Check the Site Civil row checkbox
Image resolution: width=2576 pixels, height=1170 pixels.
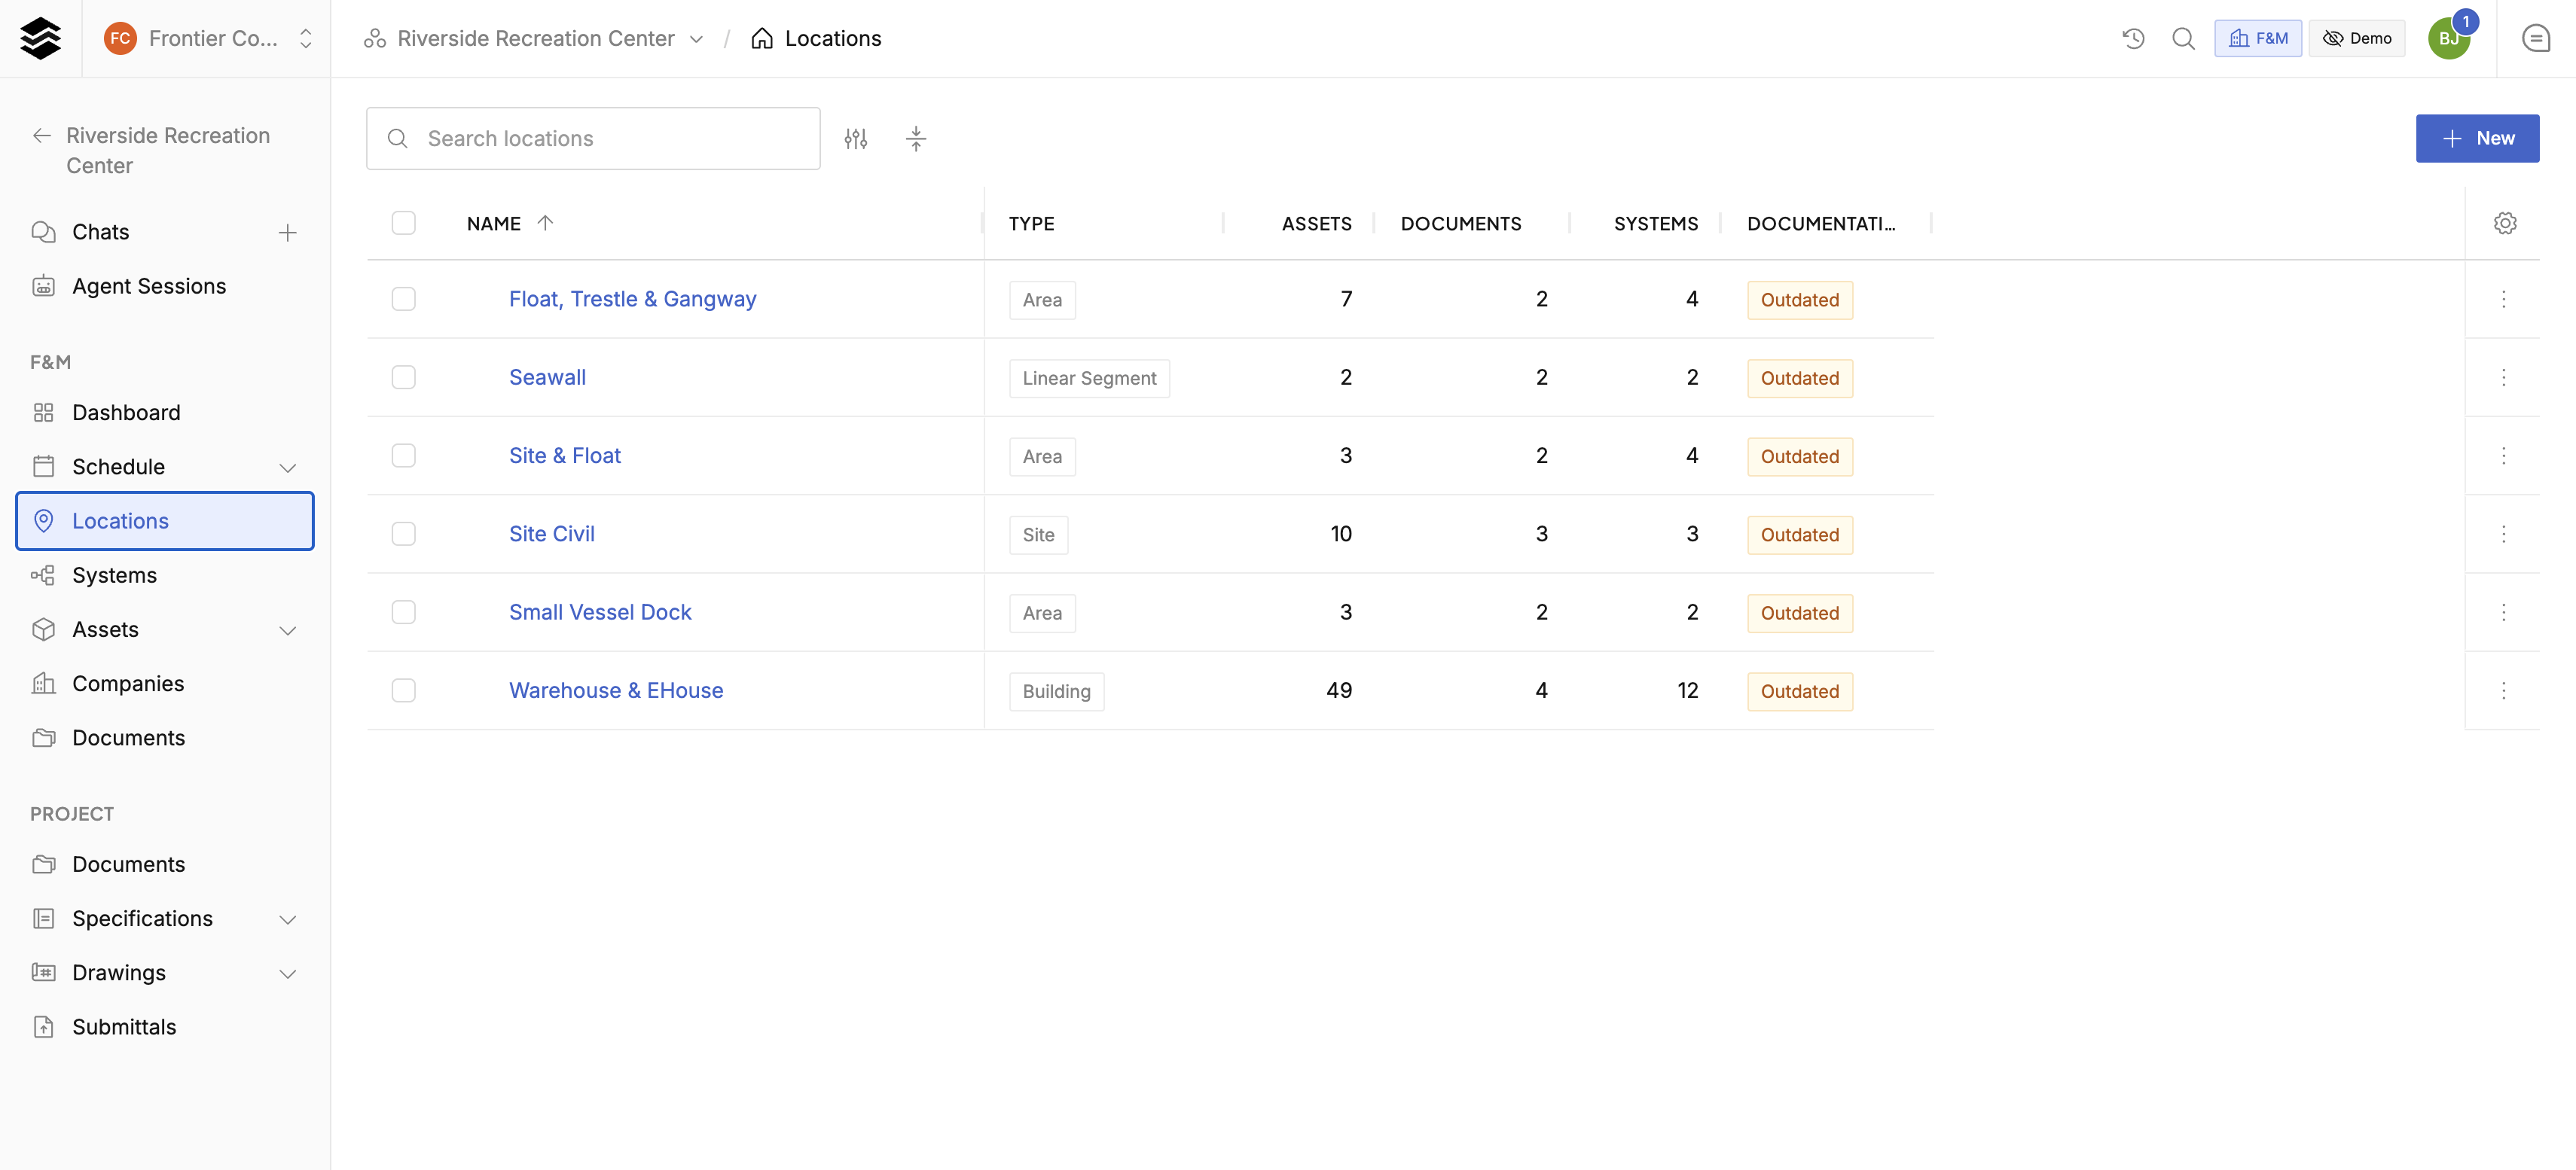pos(404,534)
